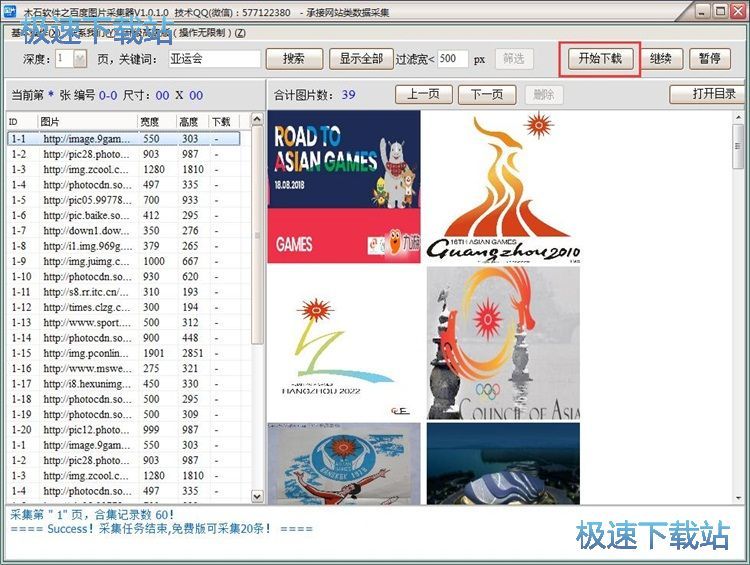The width and height of the screenshot is (750, 565).
Task: Focus the 过滤宽 width field showing 500
Action: click(x=452, y=59)
